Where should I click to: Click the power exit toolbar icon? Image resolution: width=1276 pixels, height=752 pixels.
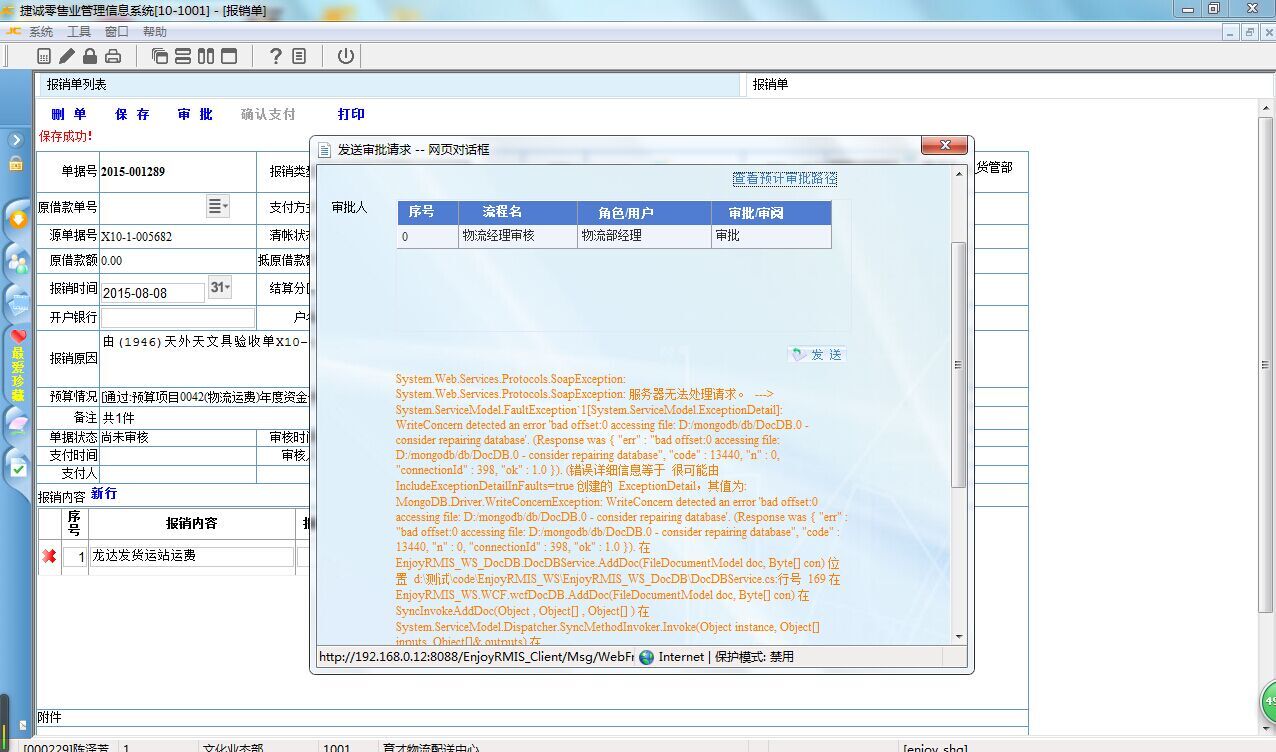click(346, 56)
